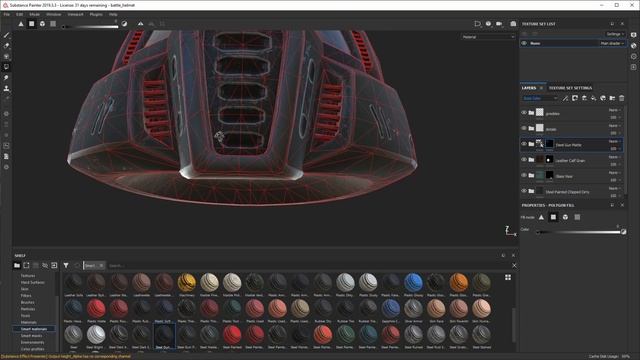
Task: Click the add fill layer bucket icon
Action: coord(593,98)
